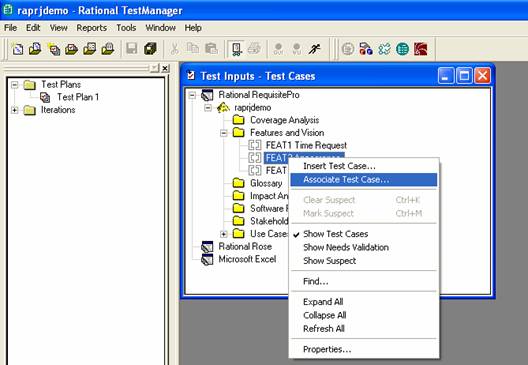Click the Paste clipboard toolbar icon
Screen dimensions: 528x365
[211, 49]
